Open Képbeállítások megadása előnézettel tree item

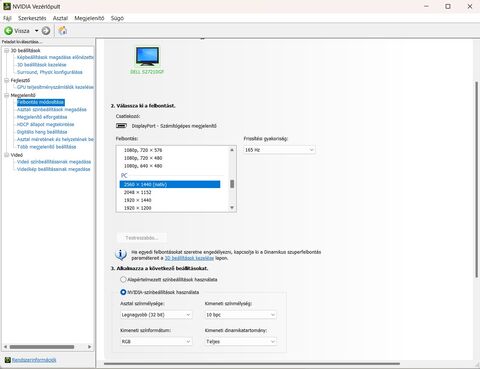tap(55, 57)
